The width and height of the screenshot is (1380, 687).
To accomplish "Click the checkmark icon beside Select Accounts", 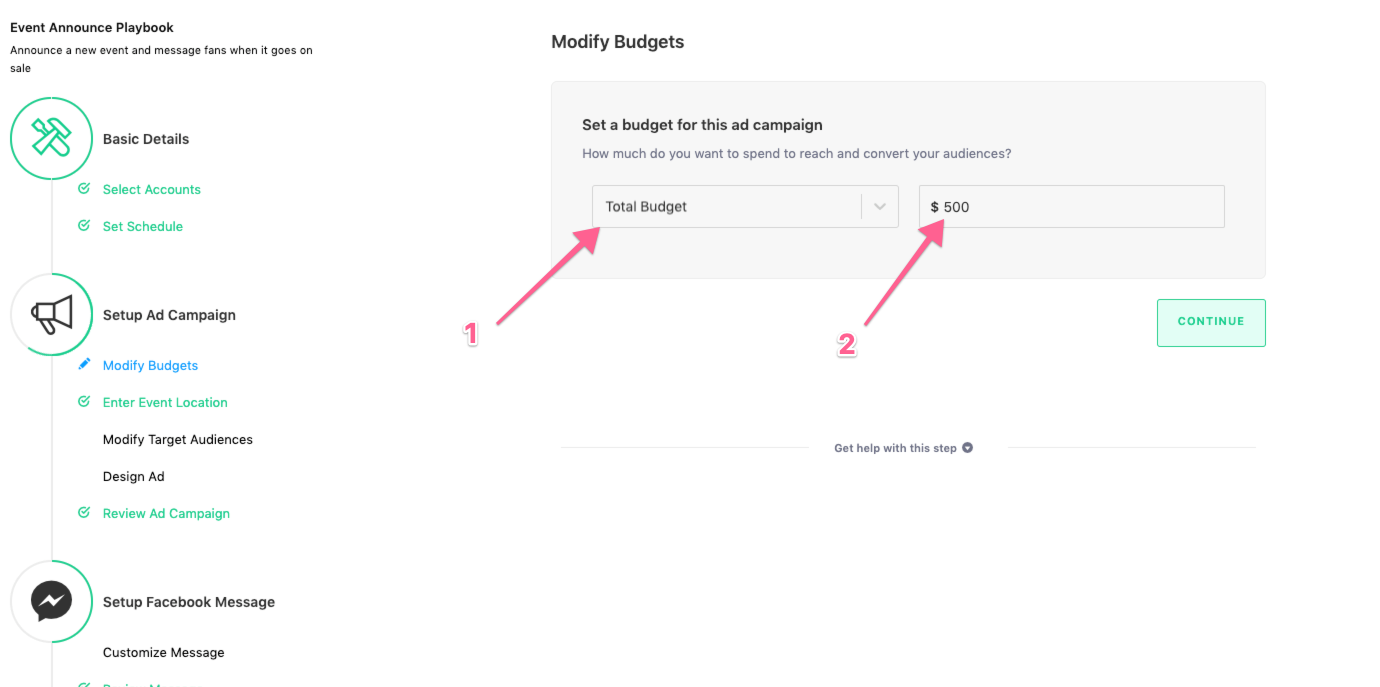I will click(x=84, y=188).
